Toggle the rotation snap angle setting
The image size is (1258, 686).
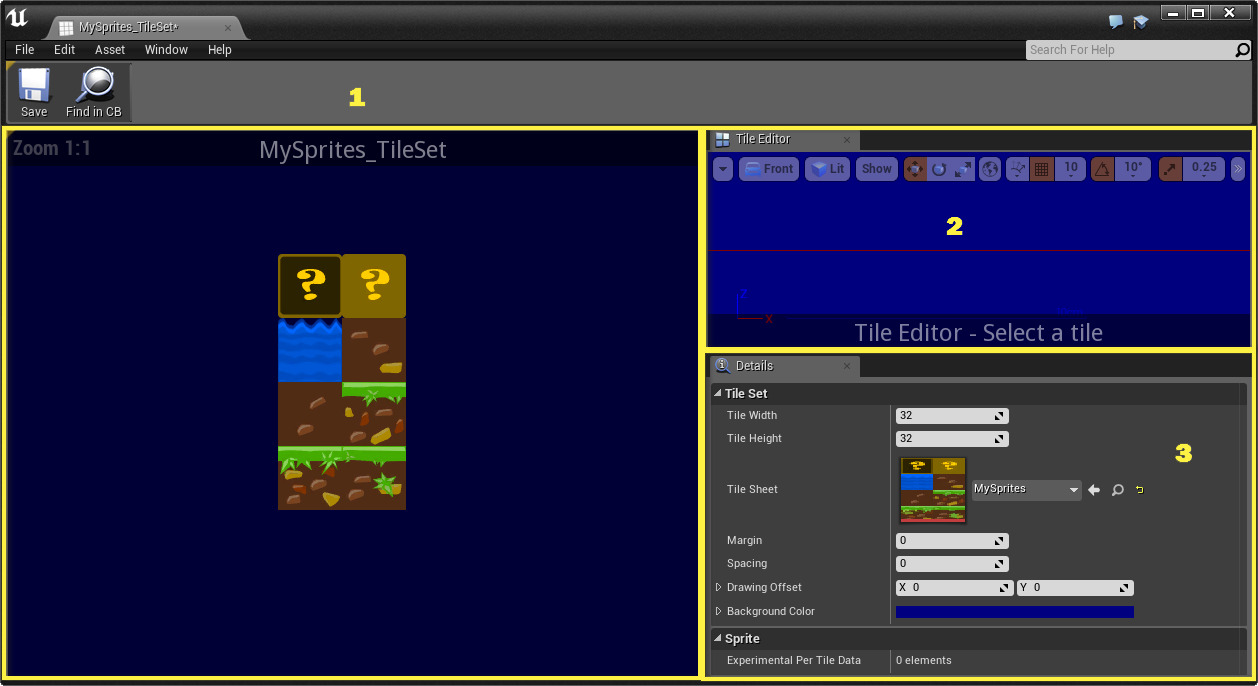1102,169
